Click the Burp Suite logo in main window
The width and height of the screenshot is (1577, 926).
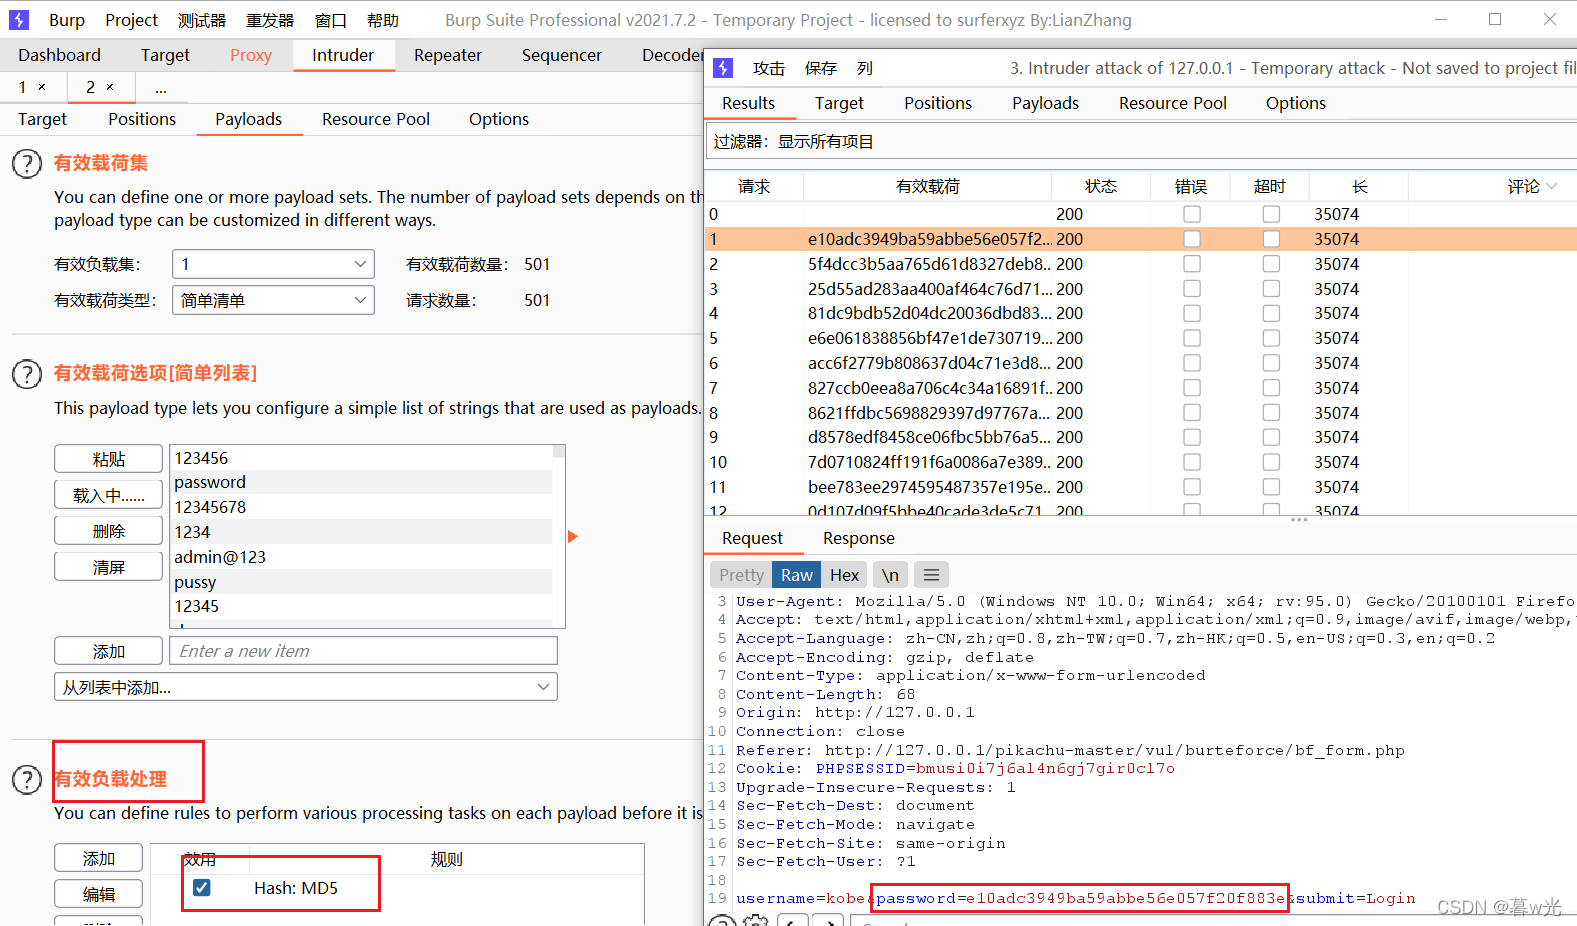tap(19, 20)
